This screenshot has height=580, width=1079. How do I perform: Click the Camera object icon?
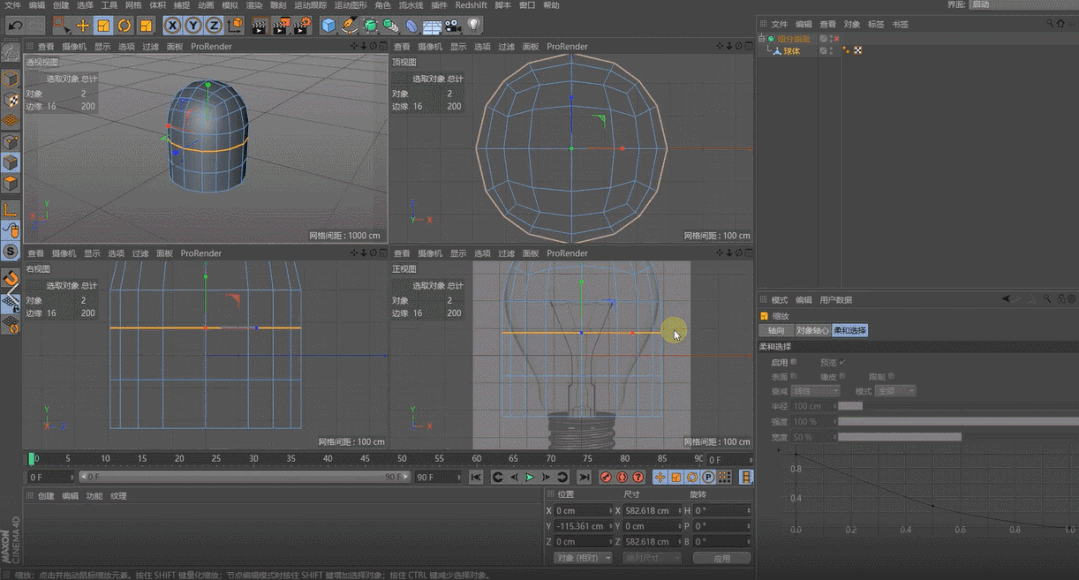click(x=453, y=25)
